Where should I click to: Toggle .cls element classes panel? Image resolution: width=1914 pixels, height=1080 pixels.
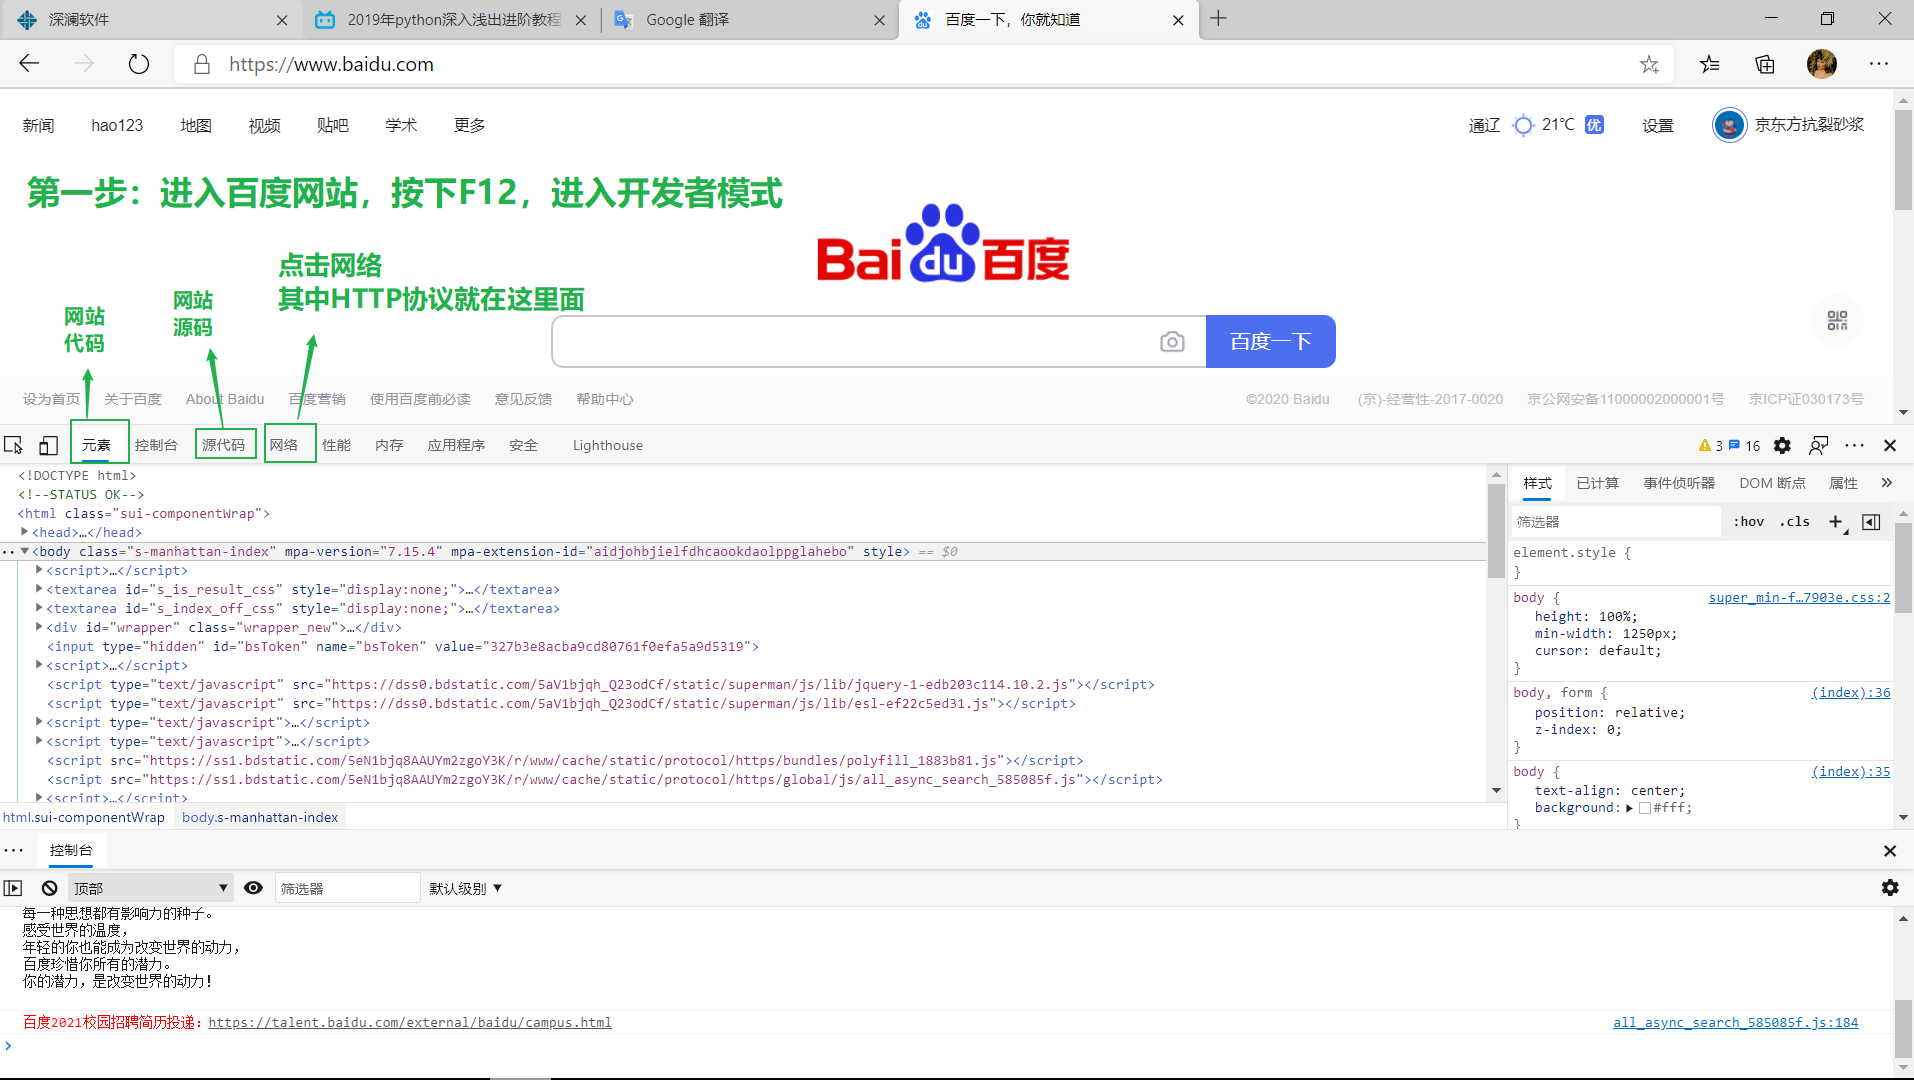pos(1794,522)
